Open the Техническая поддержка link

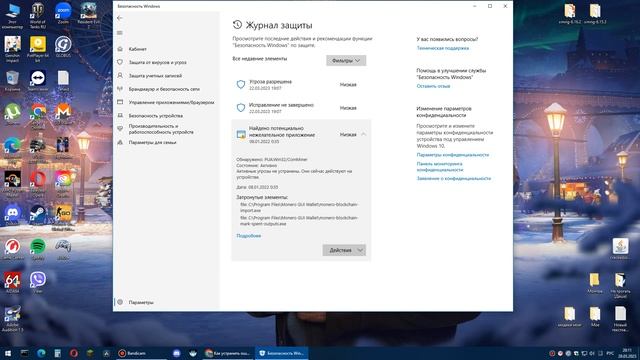[443, 48]
